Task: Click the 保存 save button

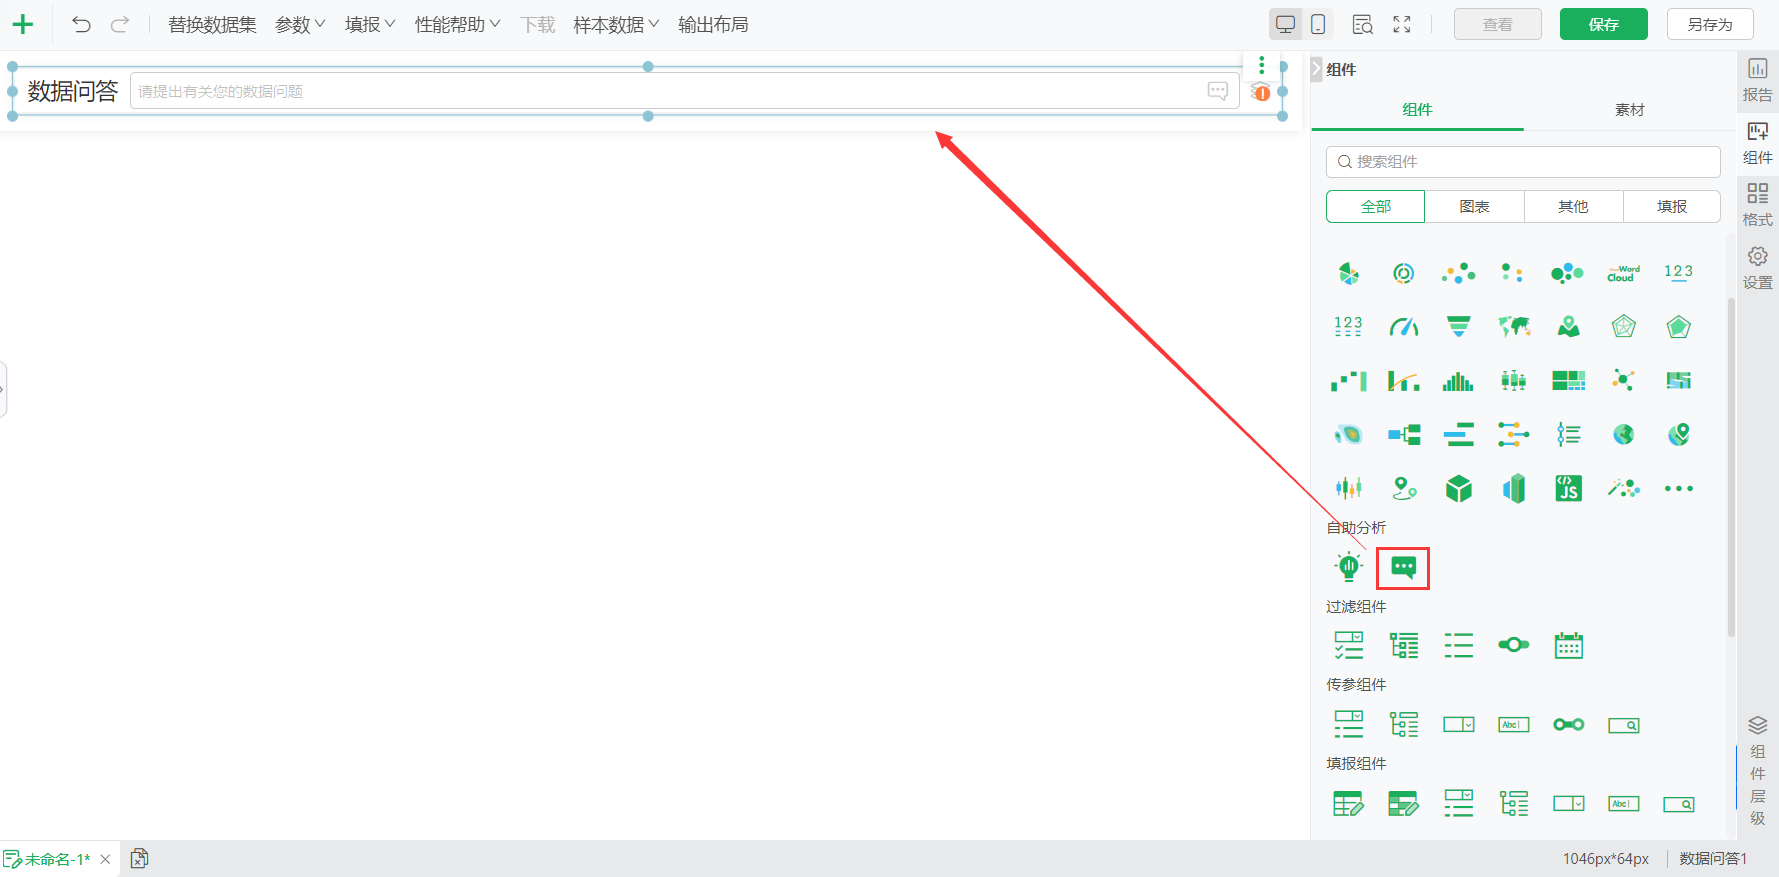Action: [1603, 25]
